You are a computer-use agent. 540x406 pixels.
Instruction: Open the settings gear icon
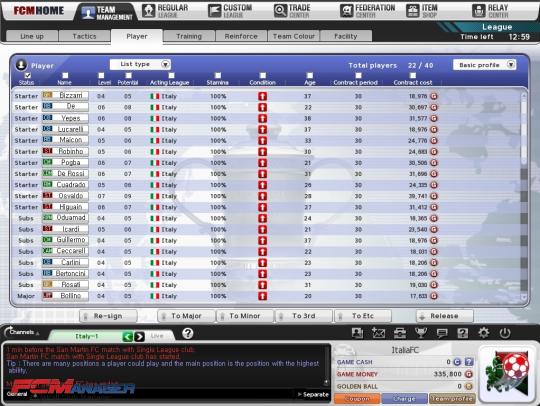(x=484, y=333)
